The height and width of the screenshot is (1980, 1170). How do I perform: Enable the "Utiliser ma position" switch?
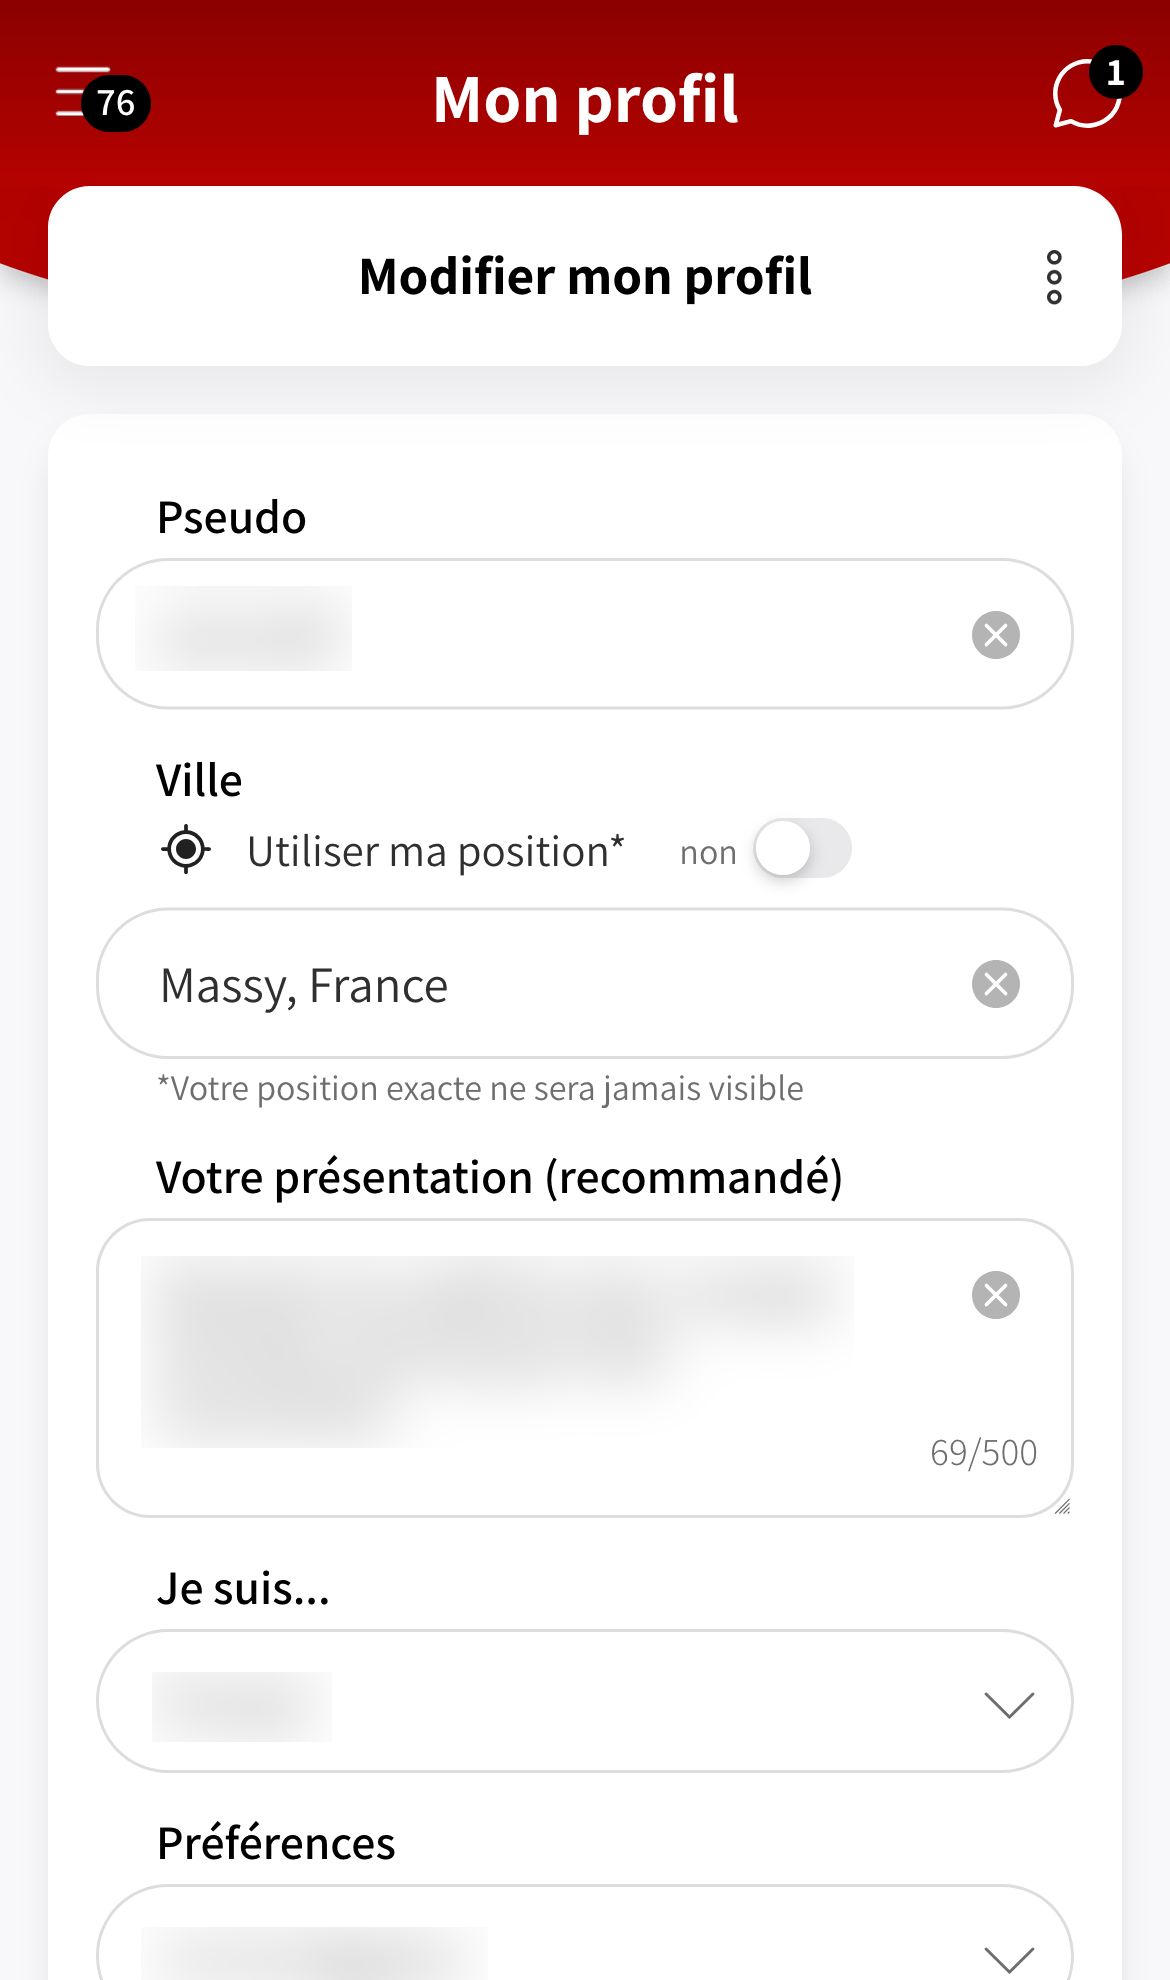(802, 849)
